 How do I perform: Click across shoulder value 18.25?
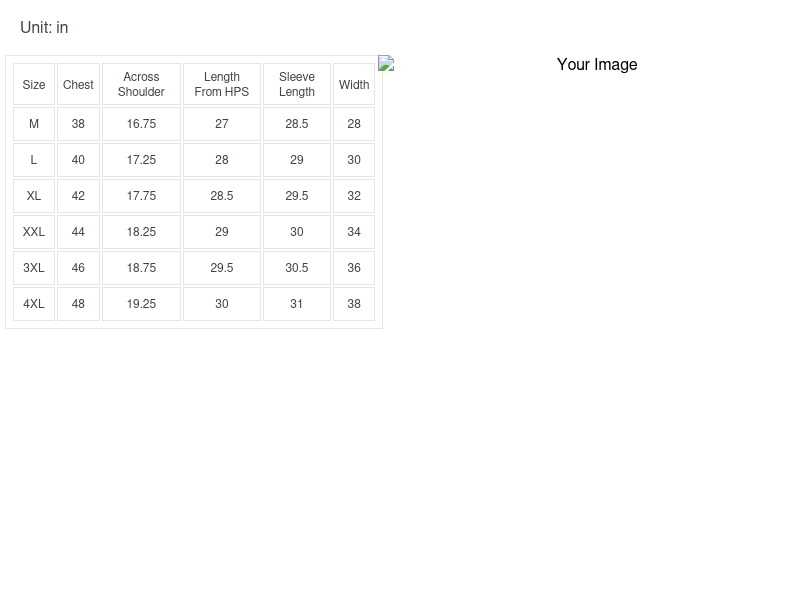pyautogui.click(x=141, y=232)
